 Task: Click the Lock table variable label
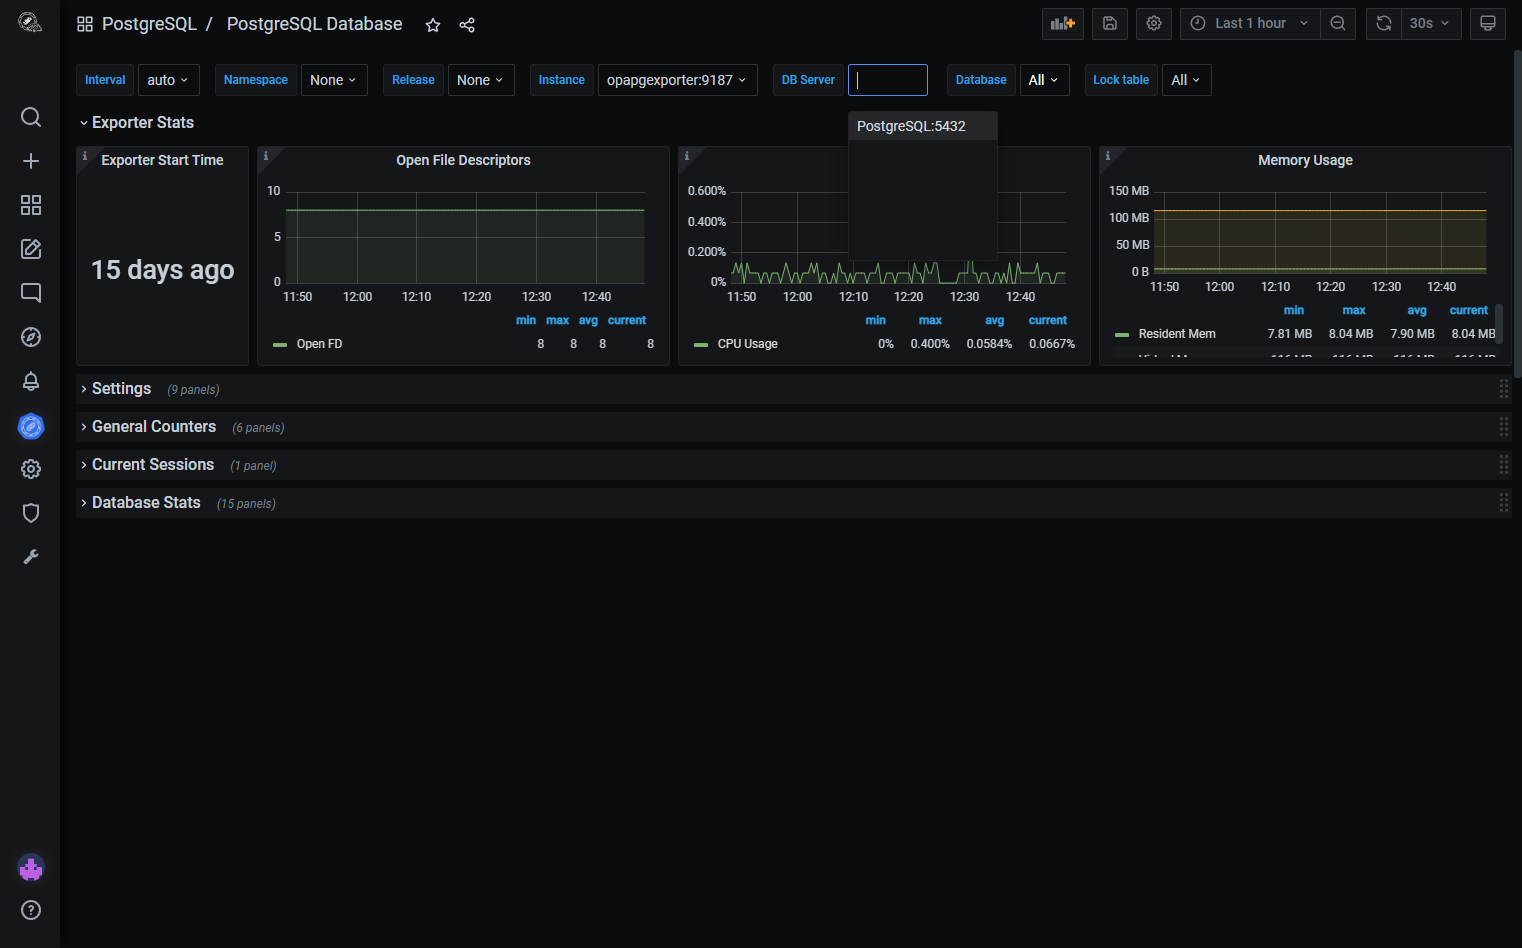point(1121,80)
